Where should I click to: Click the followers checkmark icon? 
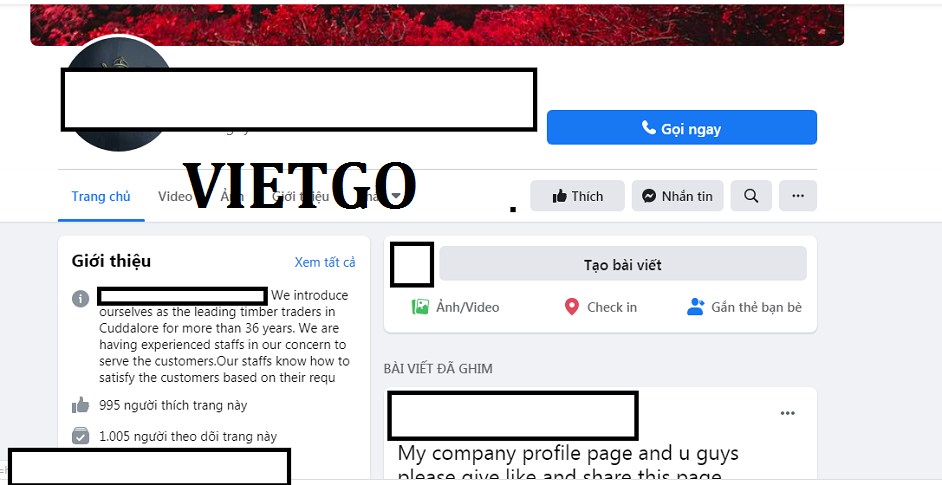[x=81, y=436]
